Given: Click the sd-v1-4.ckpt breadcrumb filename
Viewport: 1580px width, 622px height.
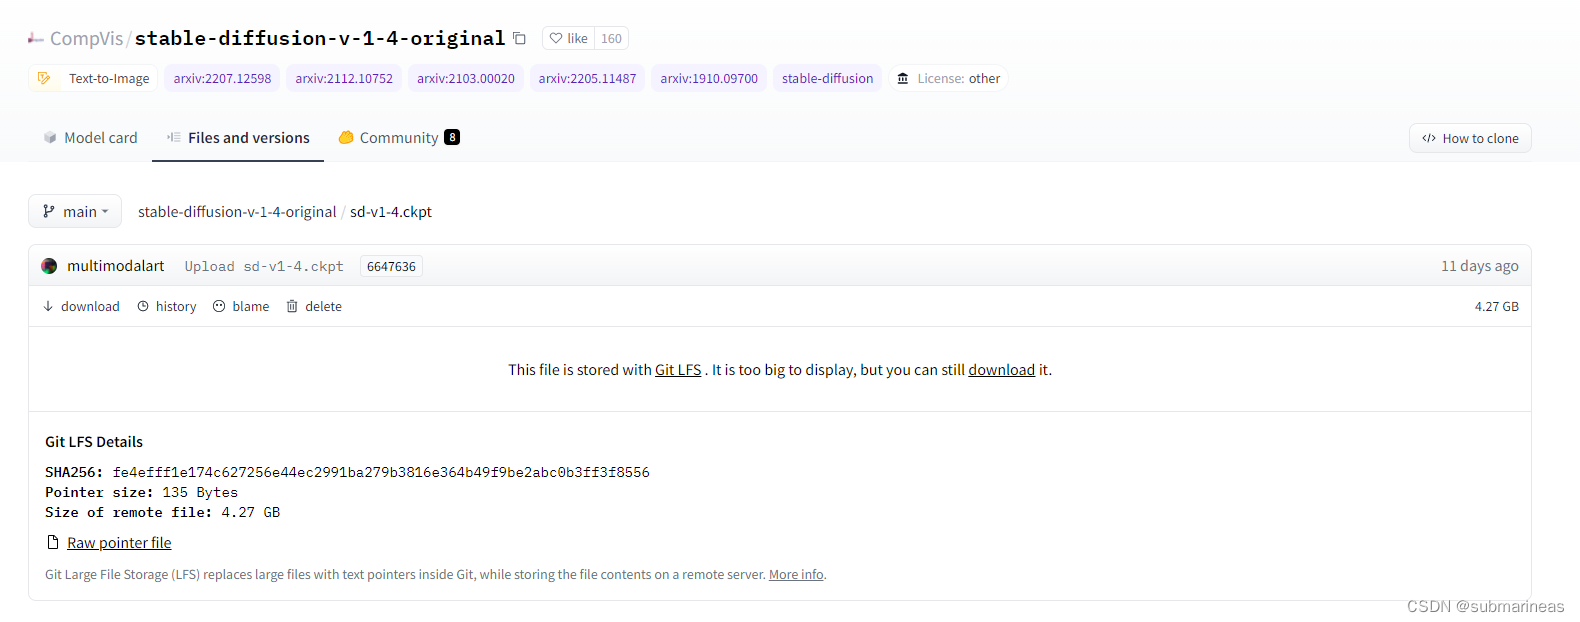Looking at the screenshot, I should pyautogui.click(x=391, y=212).
